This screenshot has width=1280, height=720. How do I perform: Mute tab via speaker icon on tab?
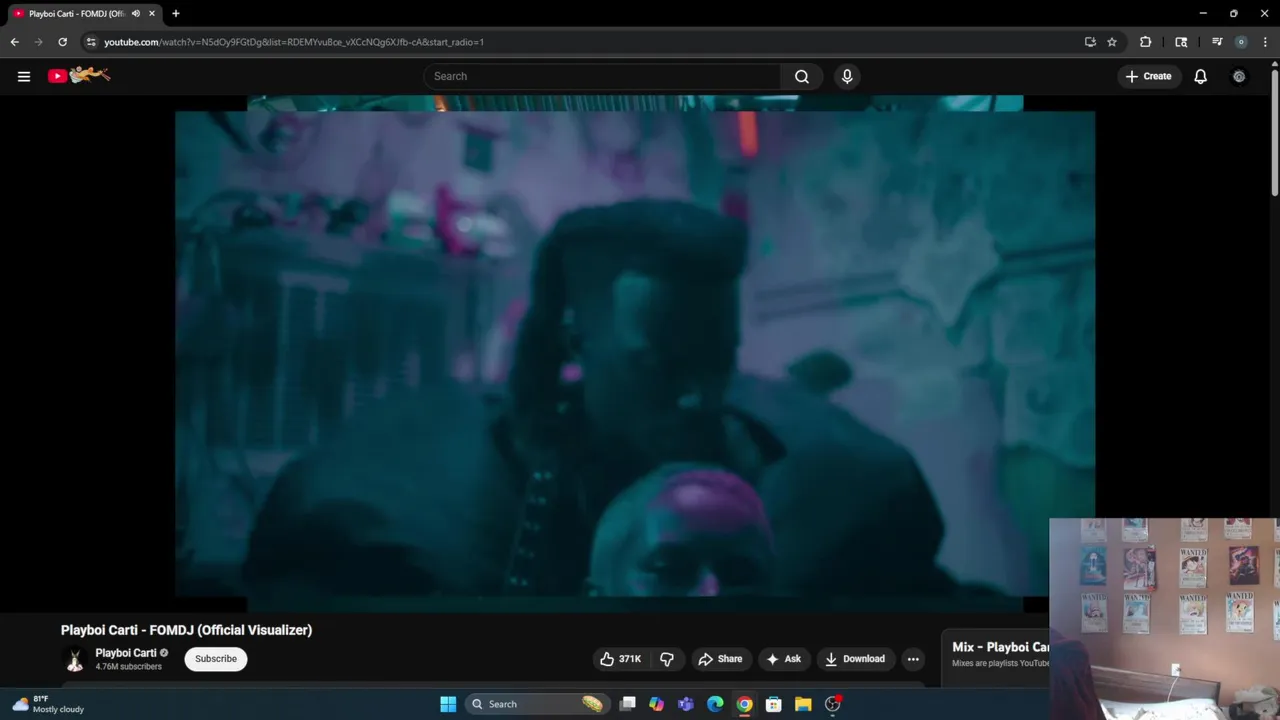click(136, 14)
